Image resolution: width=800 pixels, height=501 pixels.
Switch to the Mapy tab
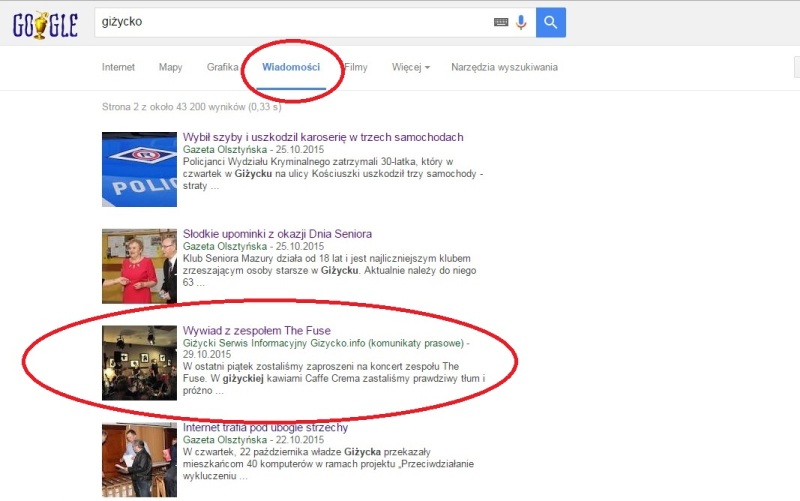[x=170, y=67]
